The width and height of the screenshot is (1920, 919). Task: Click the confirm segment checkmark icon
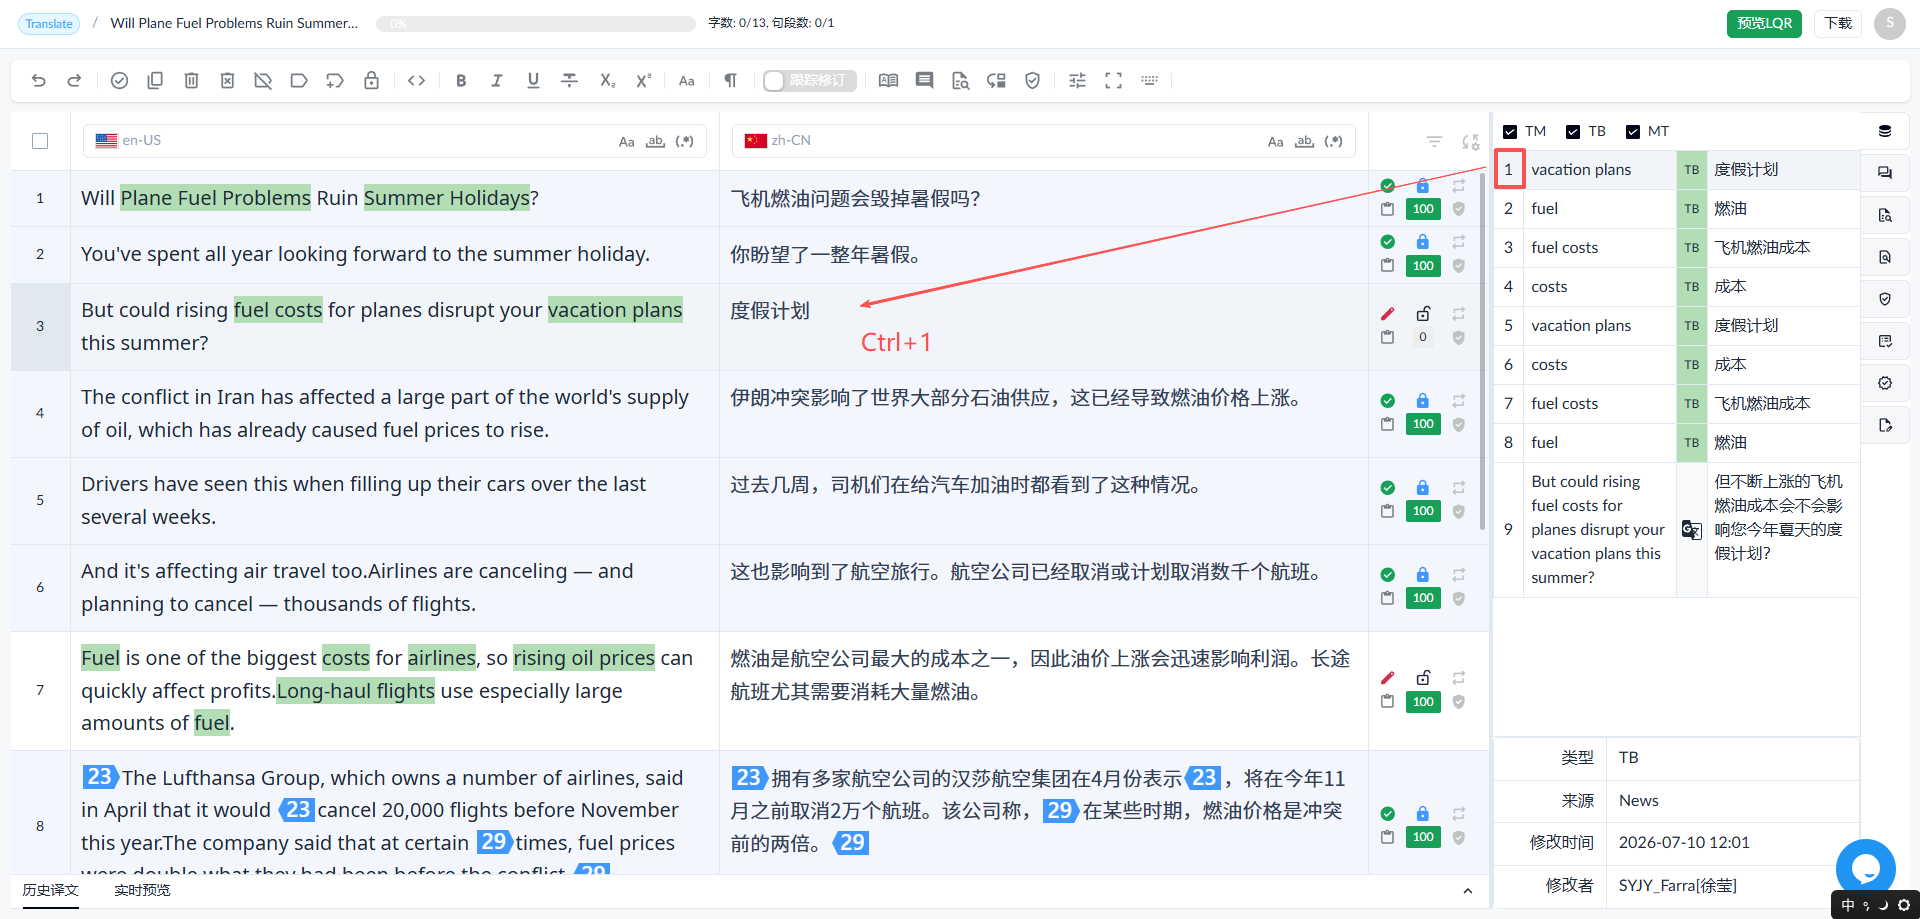point(119,81)
